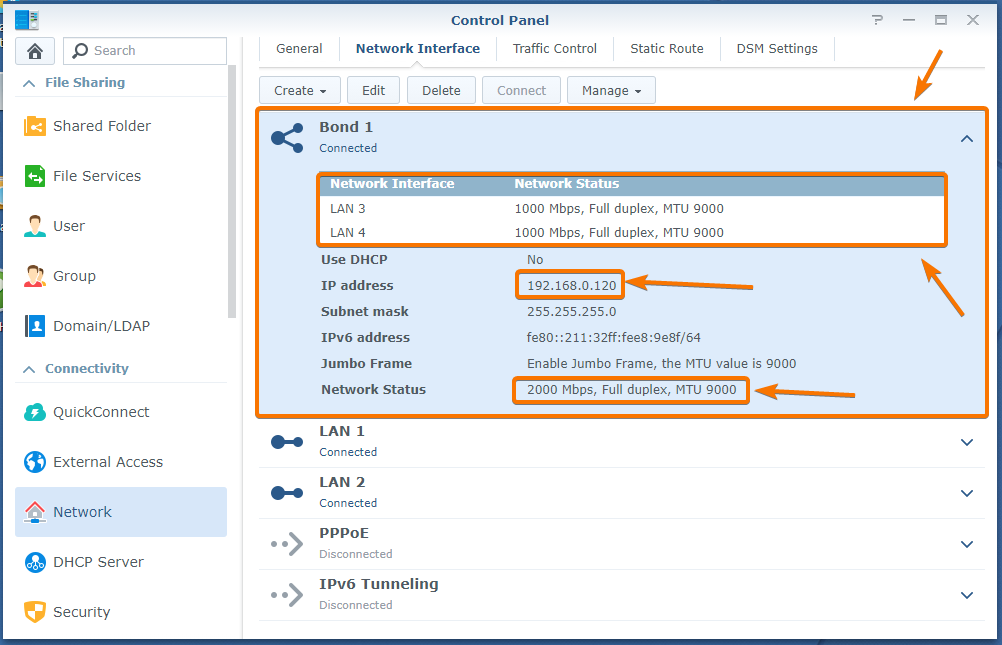Open DHCP Server settings
This screenshot has height=645, width=1002.
point(98,562)
